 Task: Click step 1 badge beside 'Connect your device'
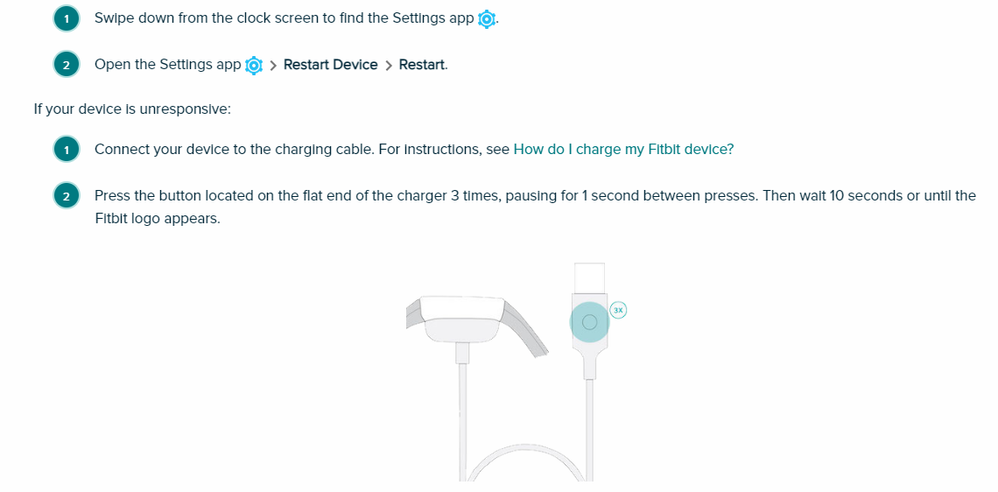[x=66, y=150]
